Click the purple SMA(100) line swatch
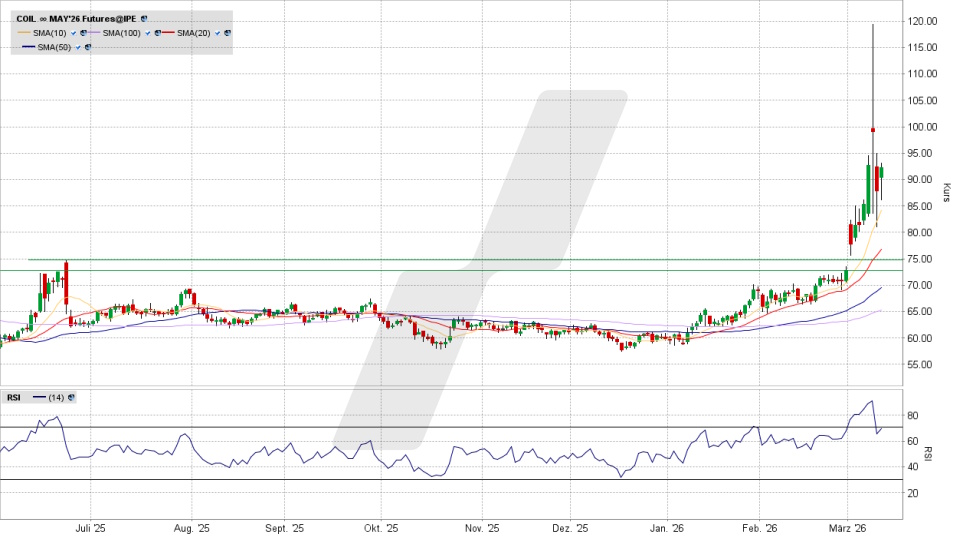Image resolution: width=960 pixels, height=540 pixels. pyautogui.click(x=95, y=33)
